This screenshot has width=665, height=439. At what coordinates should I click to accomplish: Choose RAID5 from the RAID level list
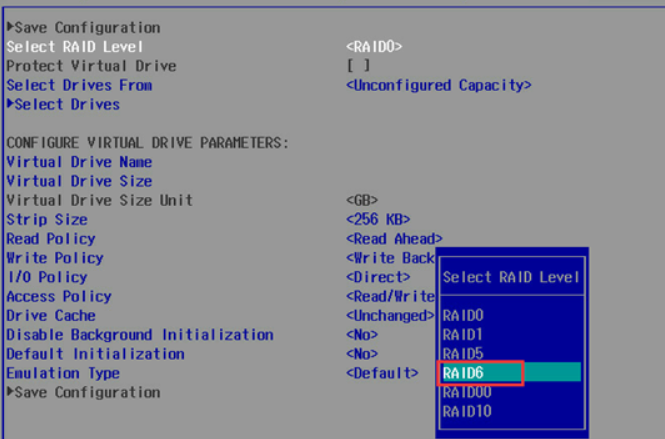[x=462, y=353]
